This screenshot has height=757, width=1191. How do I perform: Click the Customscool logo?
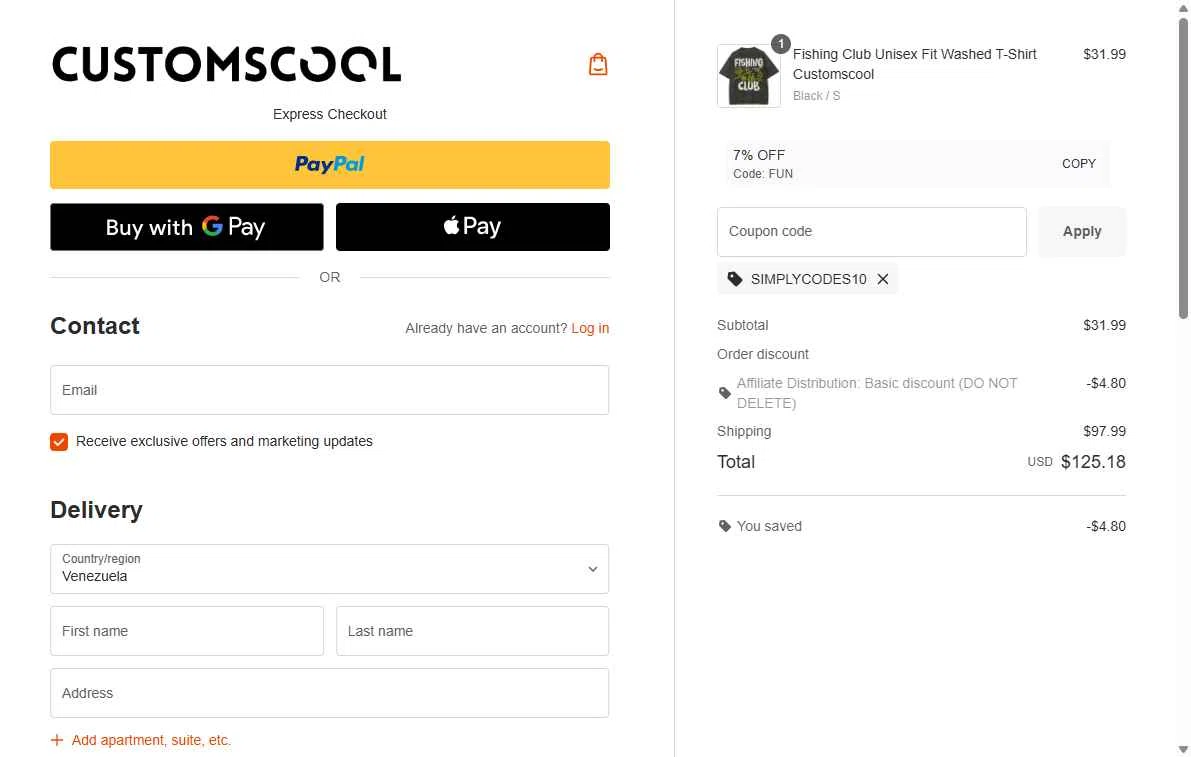point(226,65)
